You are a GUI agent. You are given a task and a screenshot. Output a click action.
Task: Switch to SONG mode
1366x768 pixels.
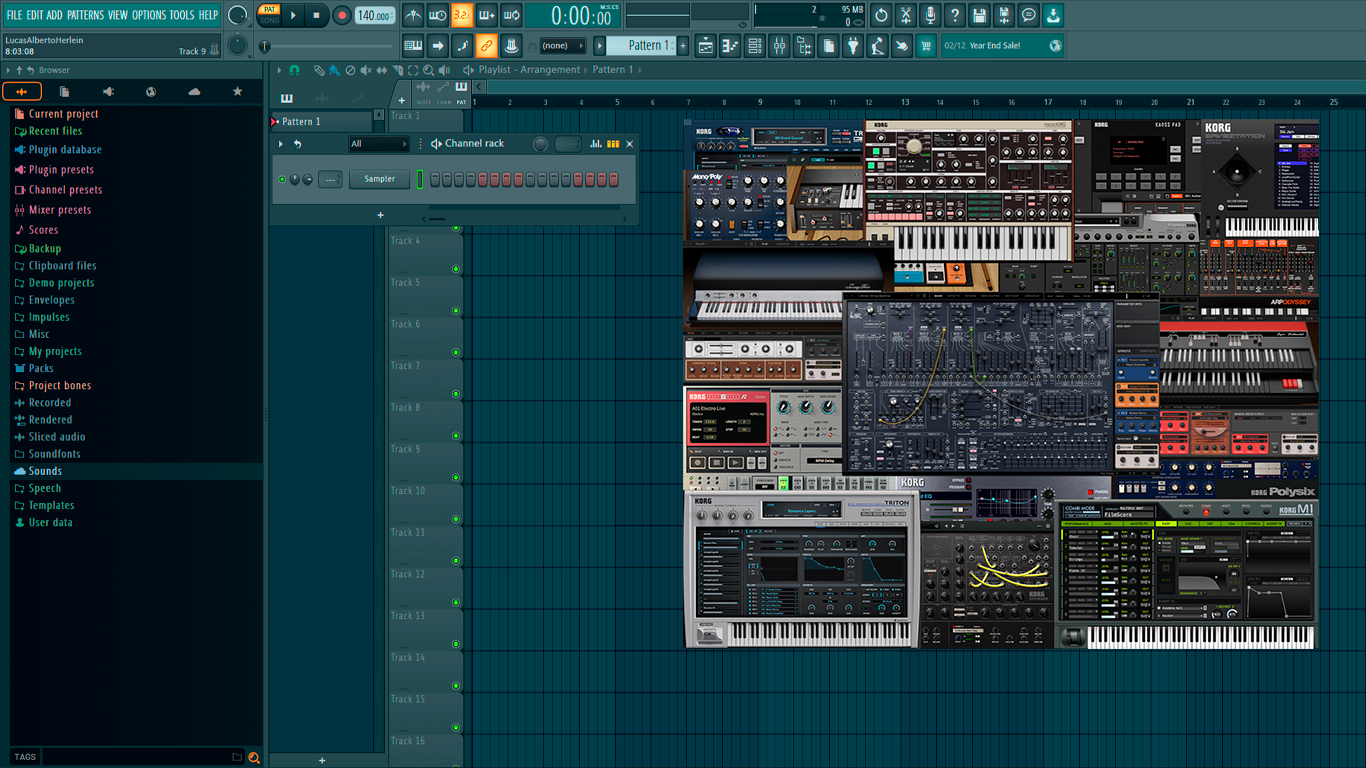[x=270, y=20]
